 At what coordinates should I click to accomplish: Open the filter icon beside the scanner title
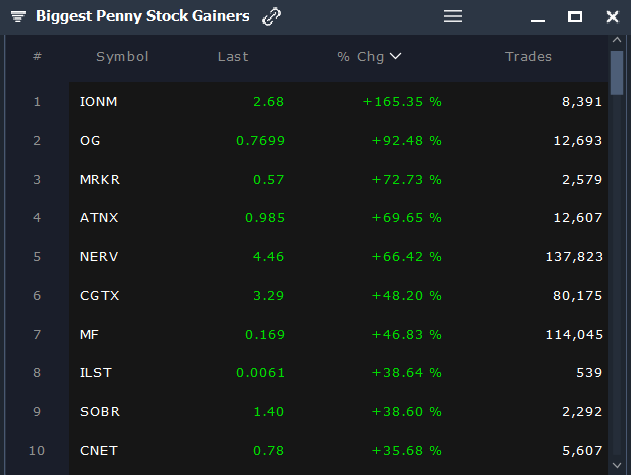point(18,17)
